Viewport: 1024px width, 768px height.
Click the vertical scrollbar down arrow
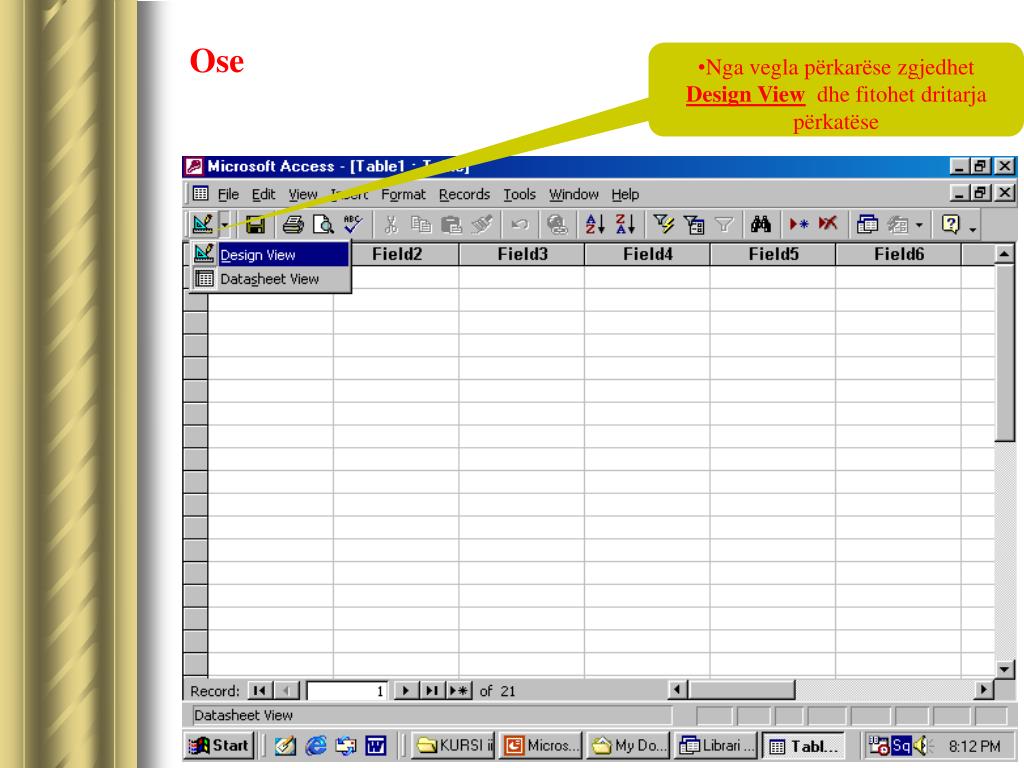coord(1004,669)
